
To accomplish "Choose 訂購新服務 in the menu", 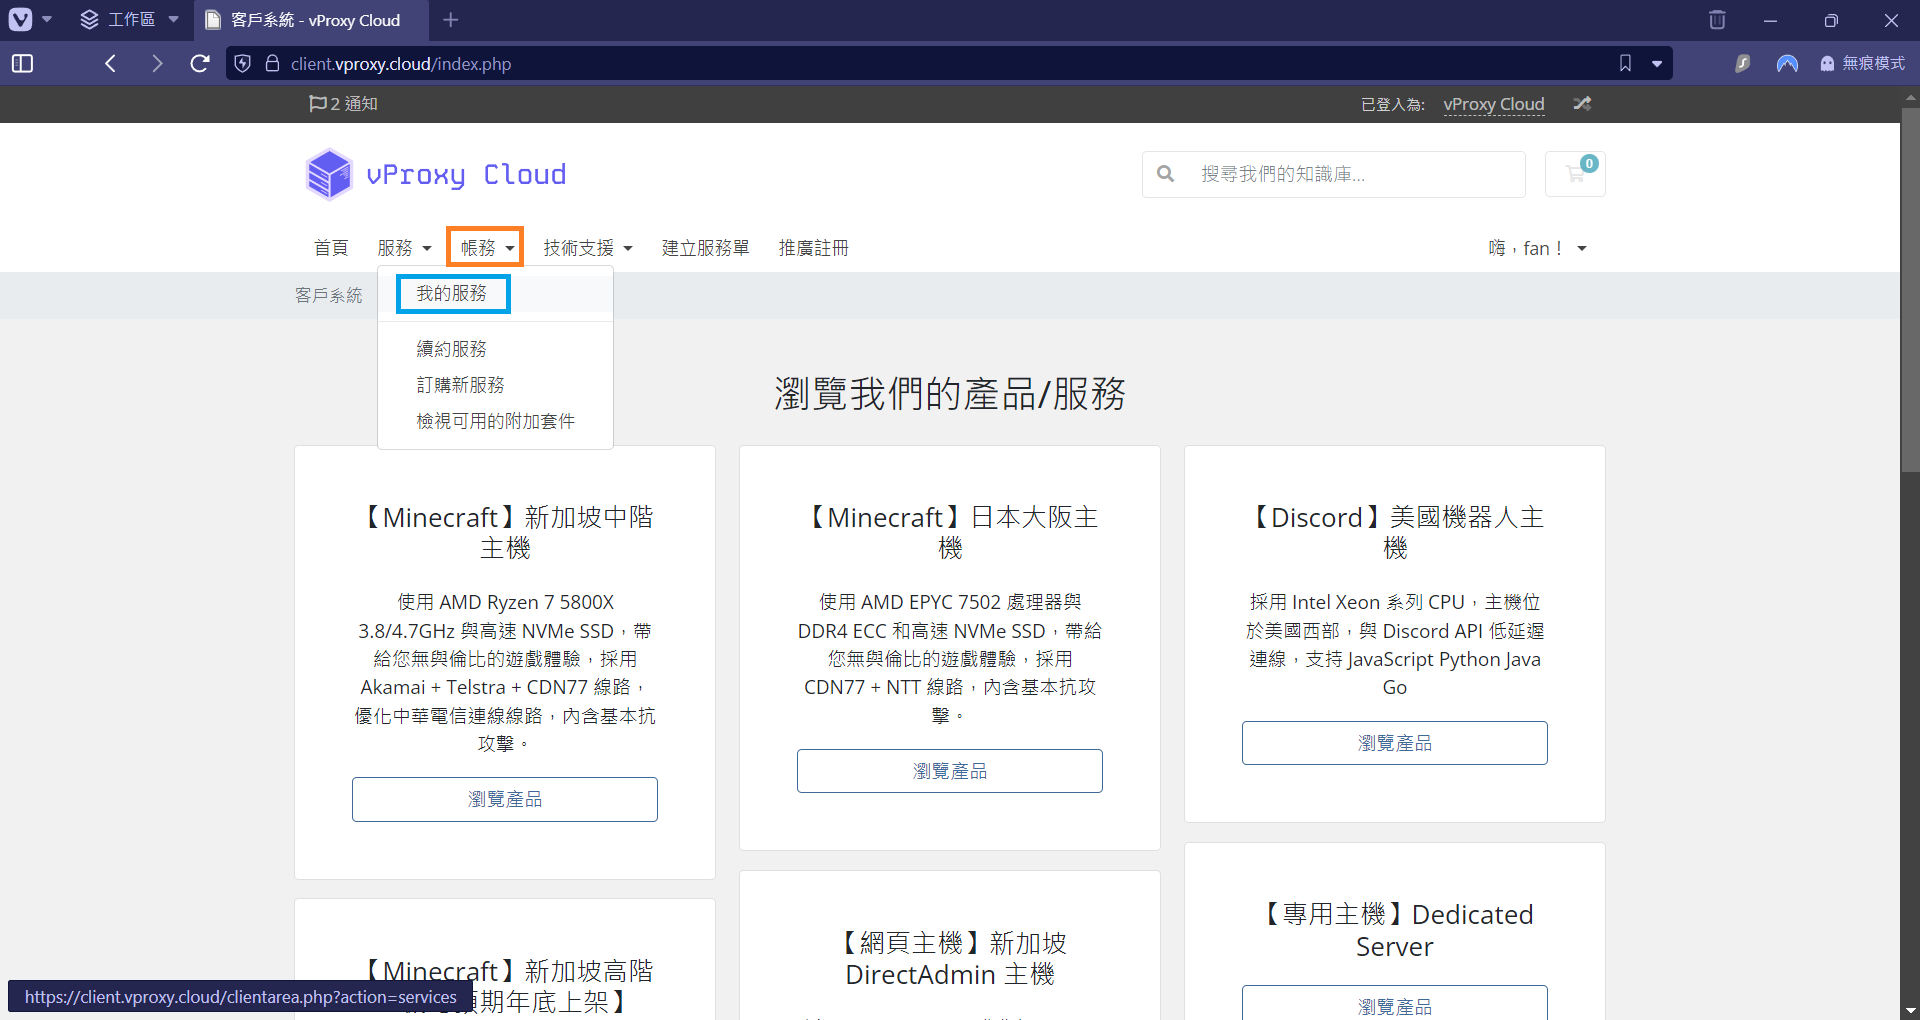I will click(460, 385).
